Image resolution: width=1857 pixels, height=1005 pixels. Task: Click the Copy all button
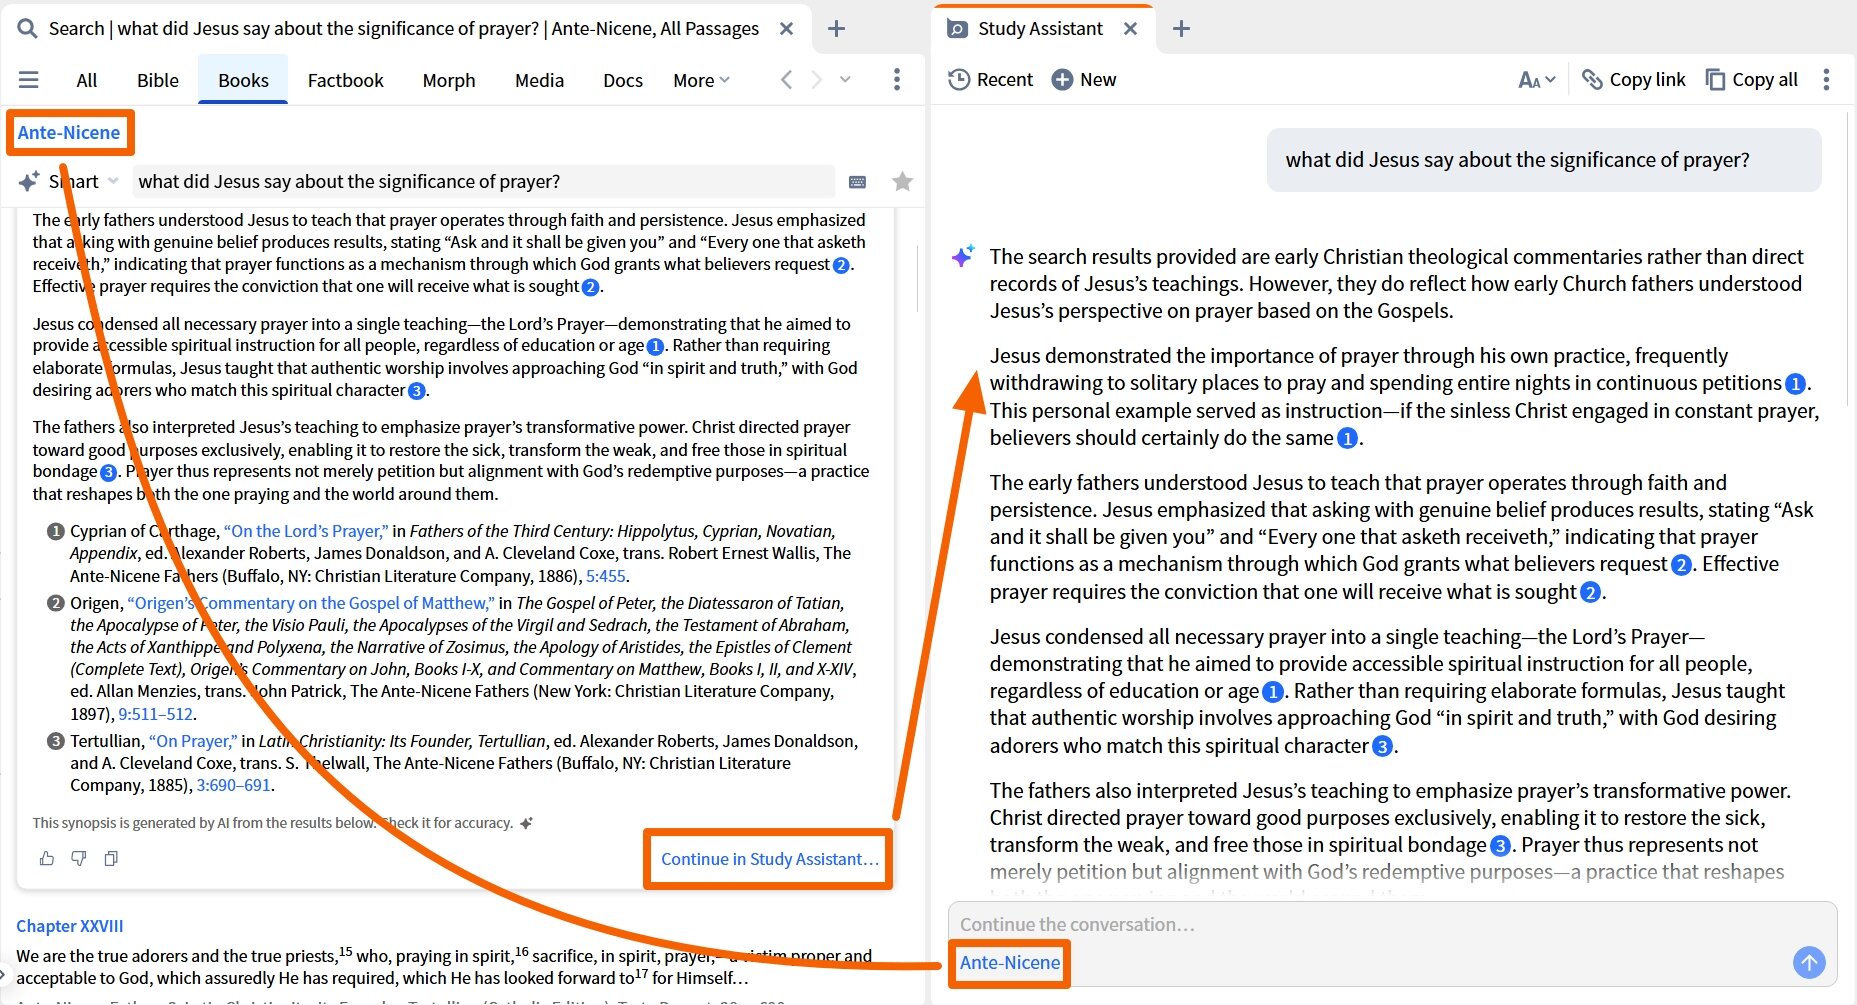tap(1752, 80)
